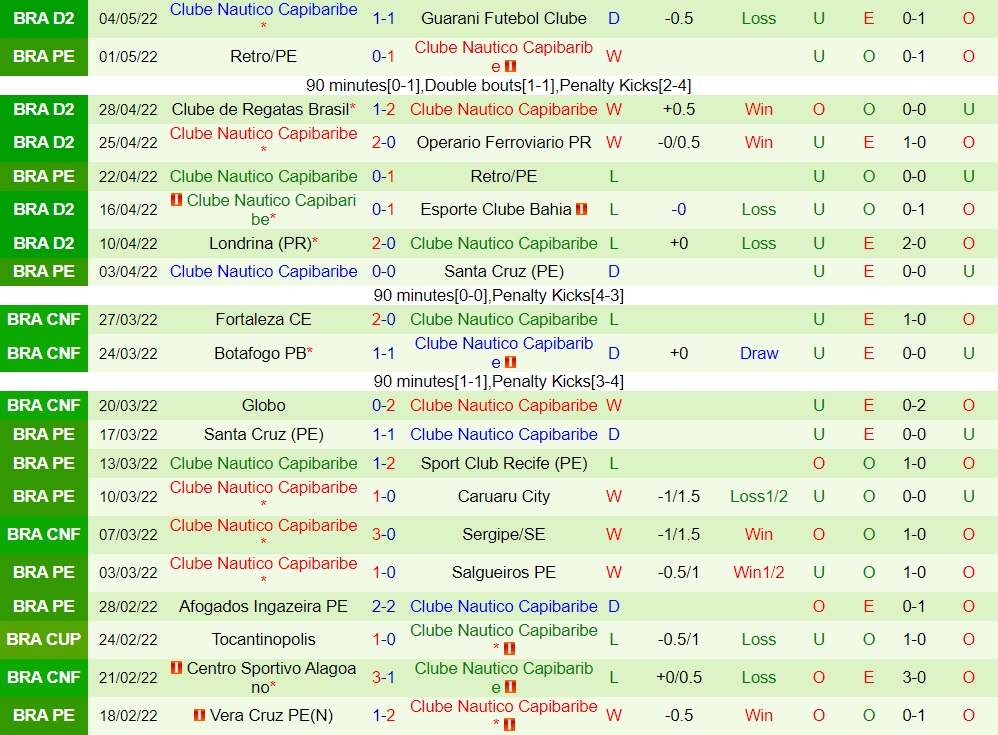Screen dimensions: 998x735
Task: Click half-time score 2-0 in Londrina row
Action: 914,243
